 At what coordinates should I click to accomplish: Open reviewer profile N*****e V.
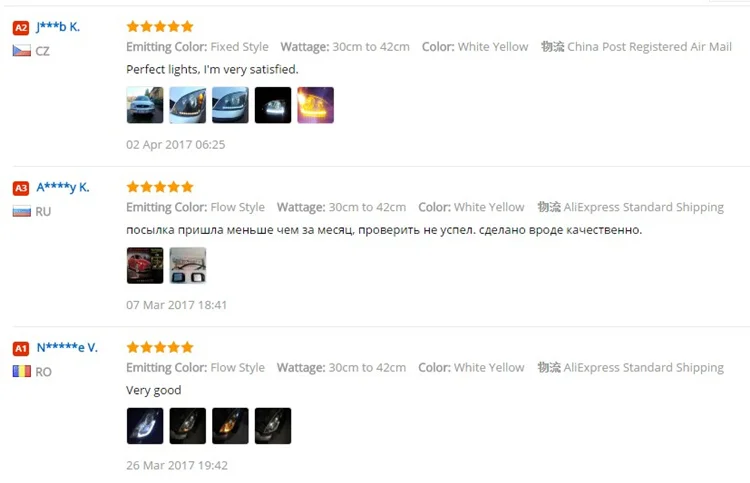[67, 347]
